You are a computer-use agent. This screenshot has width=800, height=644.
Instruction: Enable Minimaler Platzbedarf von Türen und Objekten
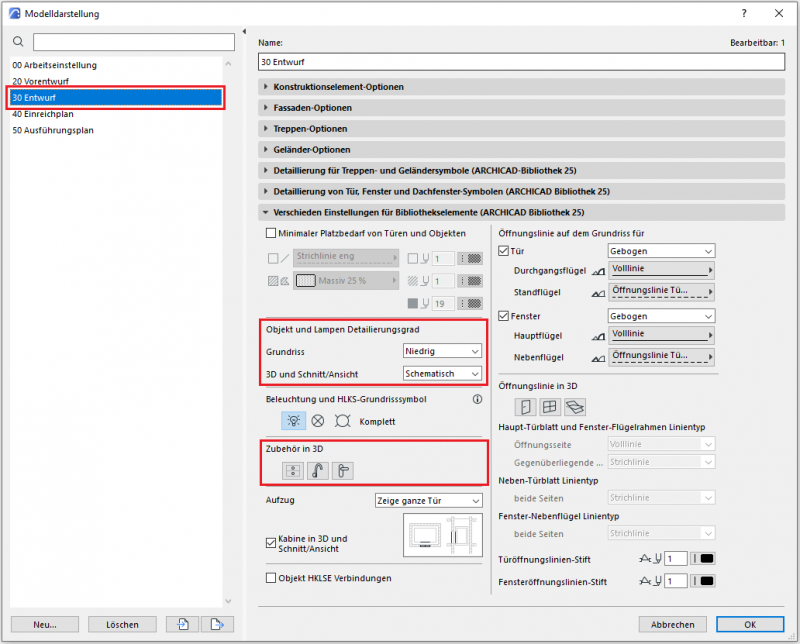(x=271, y=233)
